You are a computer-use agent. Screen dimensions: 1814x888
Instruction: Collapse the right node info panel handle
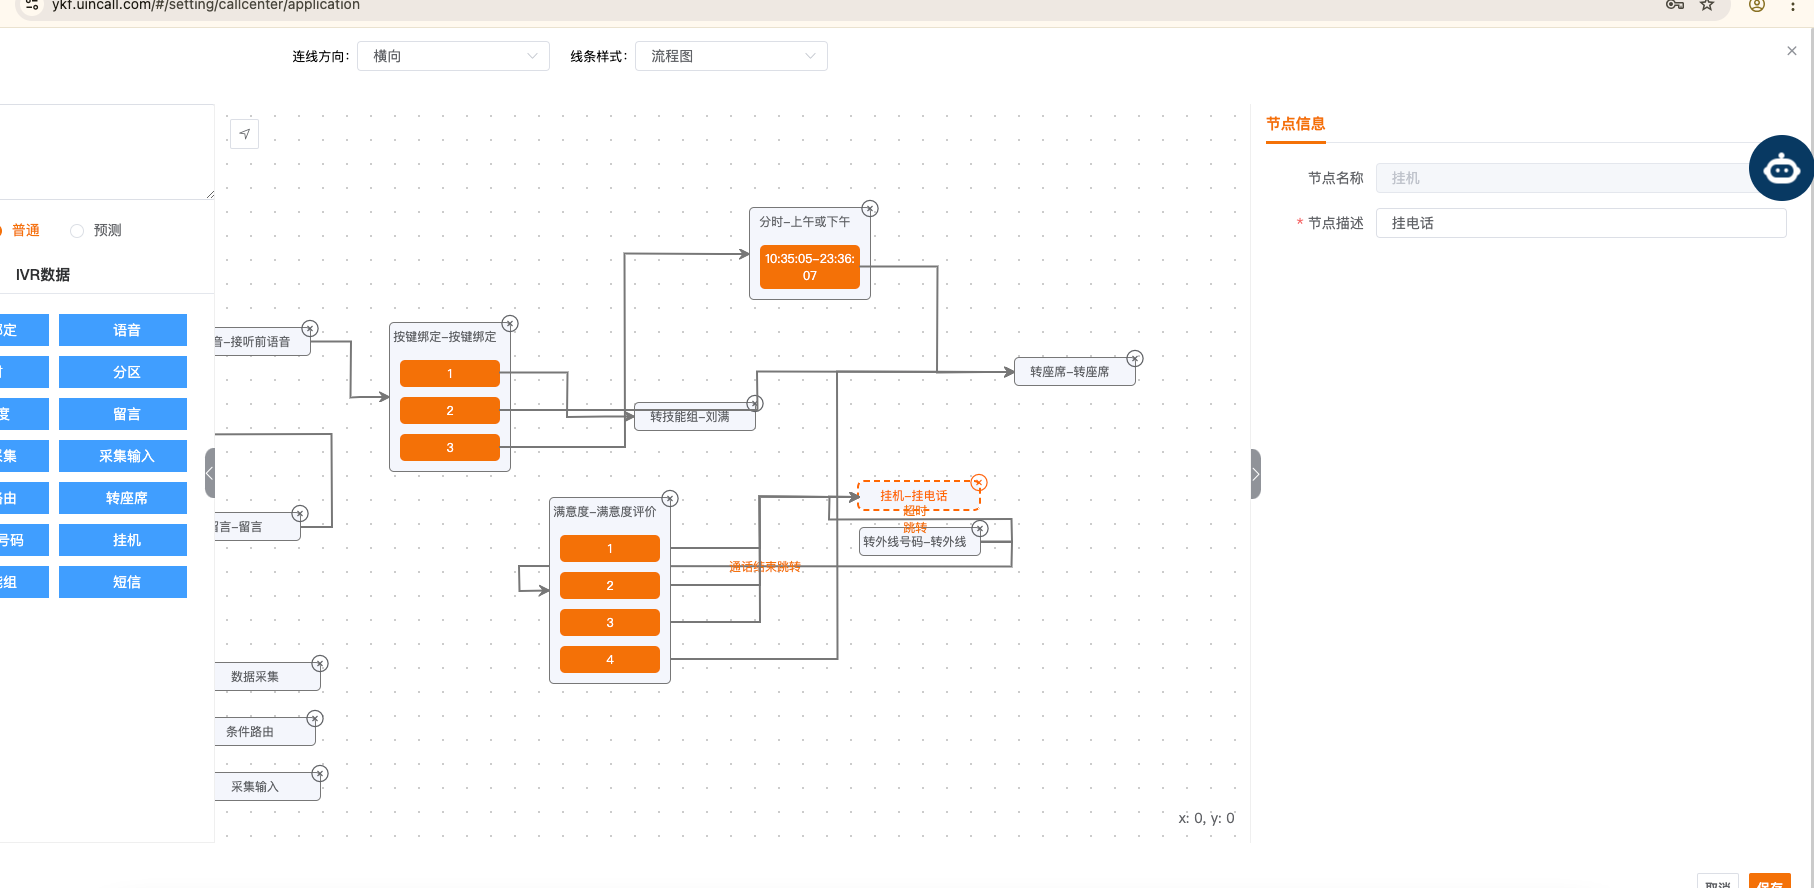[x=1256, y=474]
